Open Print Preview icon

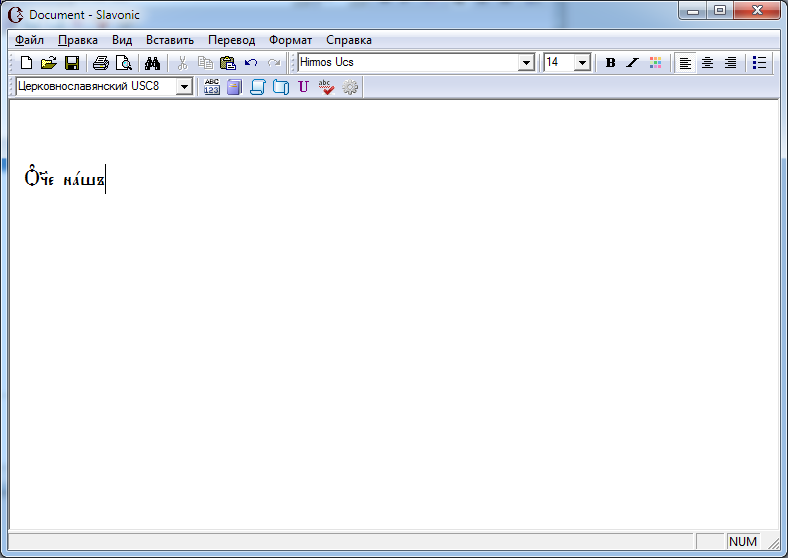pos(123,63)
